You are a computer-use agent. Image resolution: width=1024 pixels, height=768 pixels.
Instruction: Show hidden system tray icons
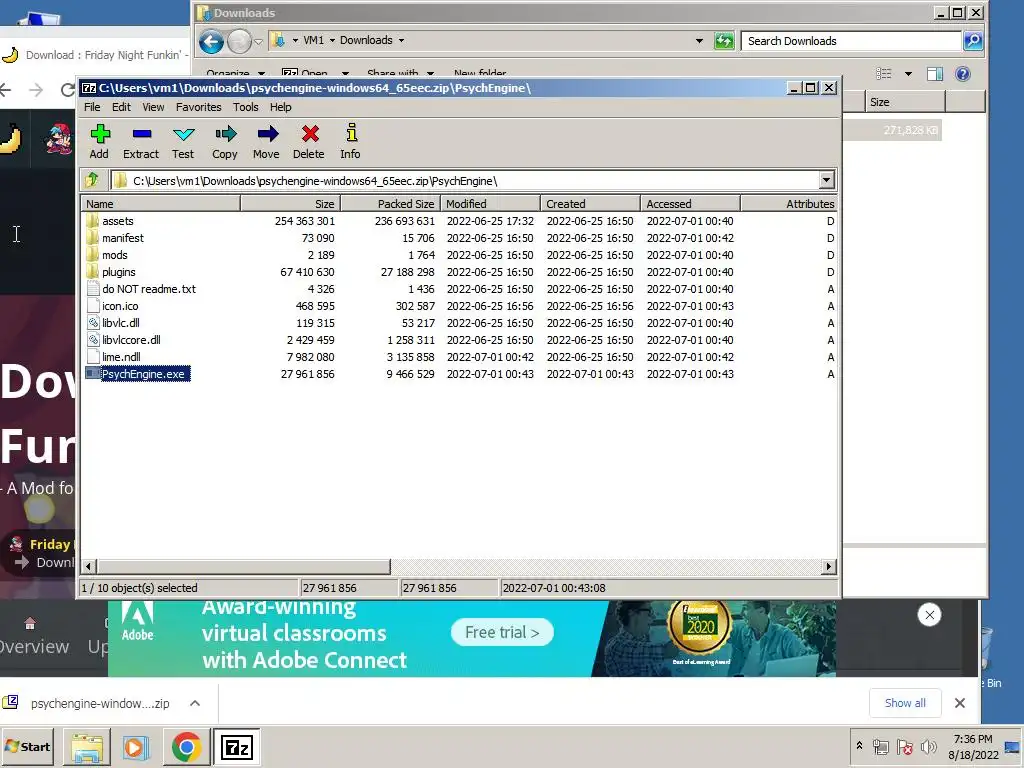click(859, 745)
